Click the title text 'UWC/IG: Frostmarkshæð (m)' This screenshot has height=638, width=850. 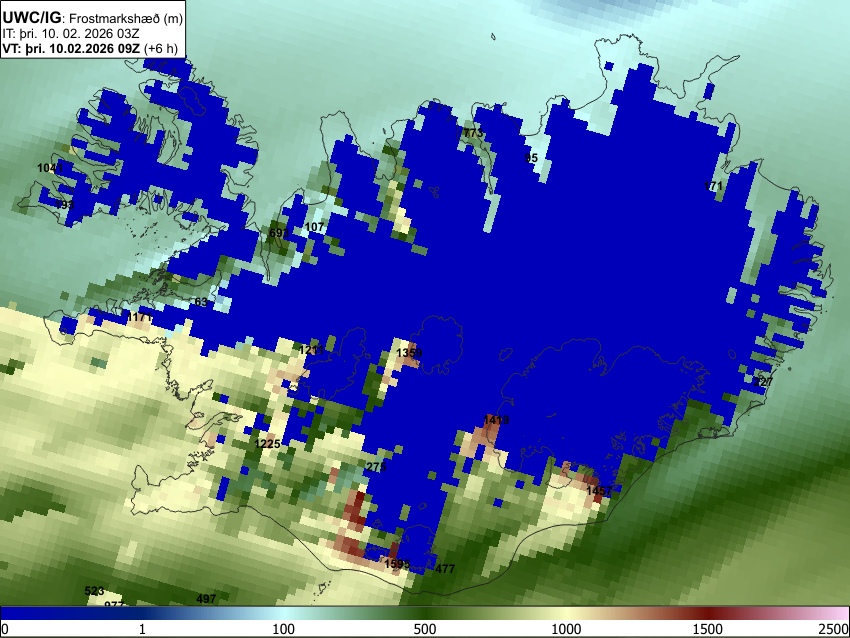point(93,18)
